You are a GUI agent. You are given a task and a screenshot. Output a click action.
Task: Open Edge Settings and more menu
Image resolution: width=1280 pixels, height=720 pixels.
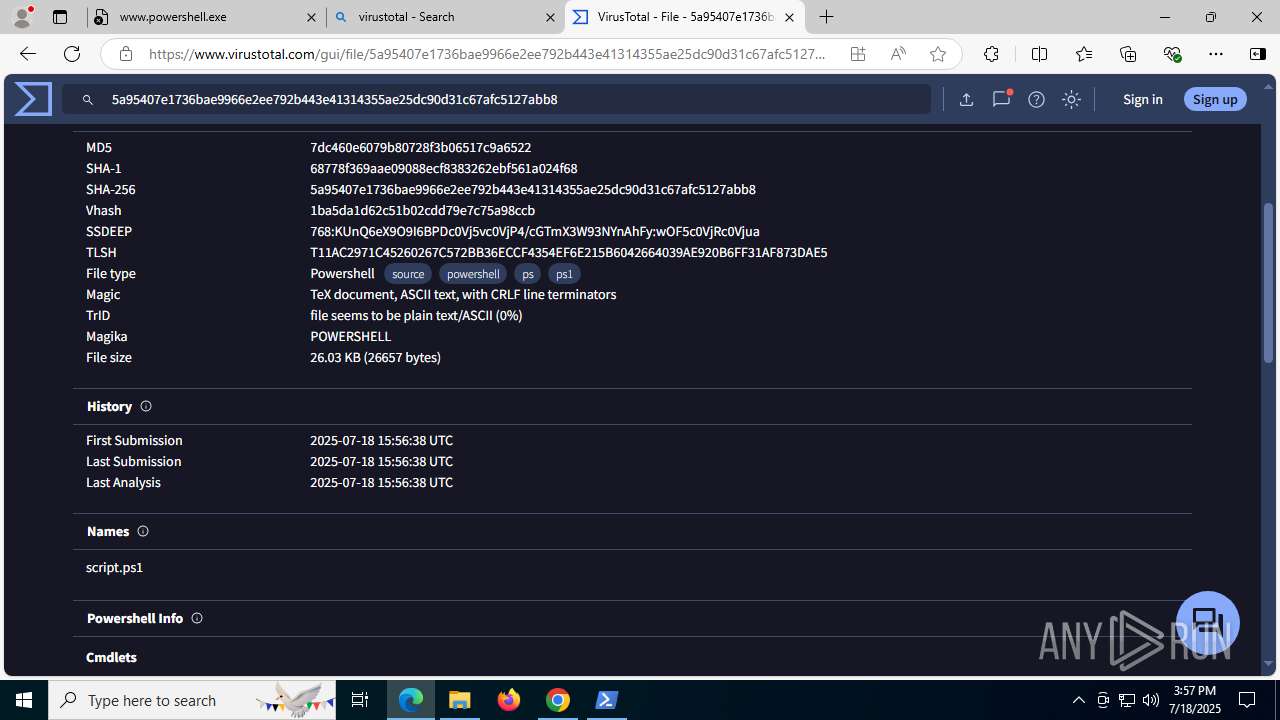click(1216, 54)
